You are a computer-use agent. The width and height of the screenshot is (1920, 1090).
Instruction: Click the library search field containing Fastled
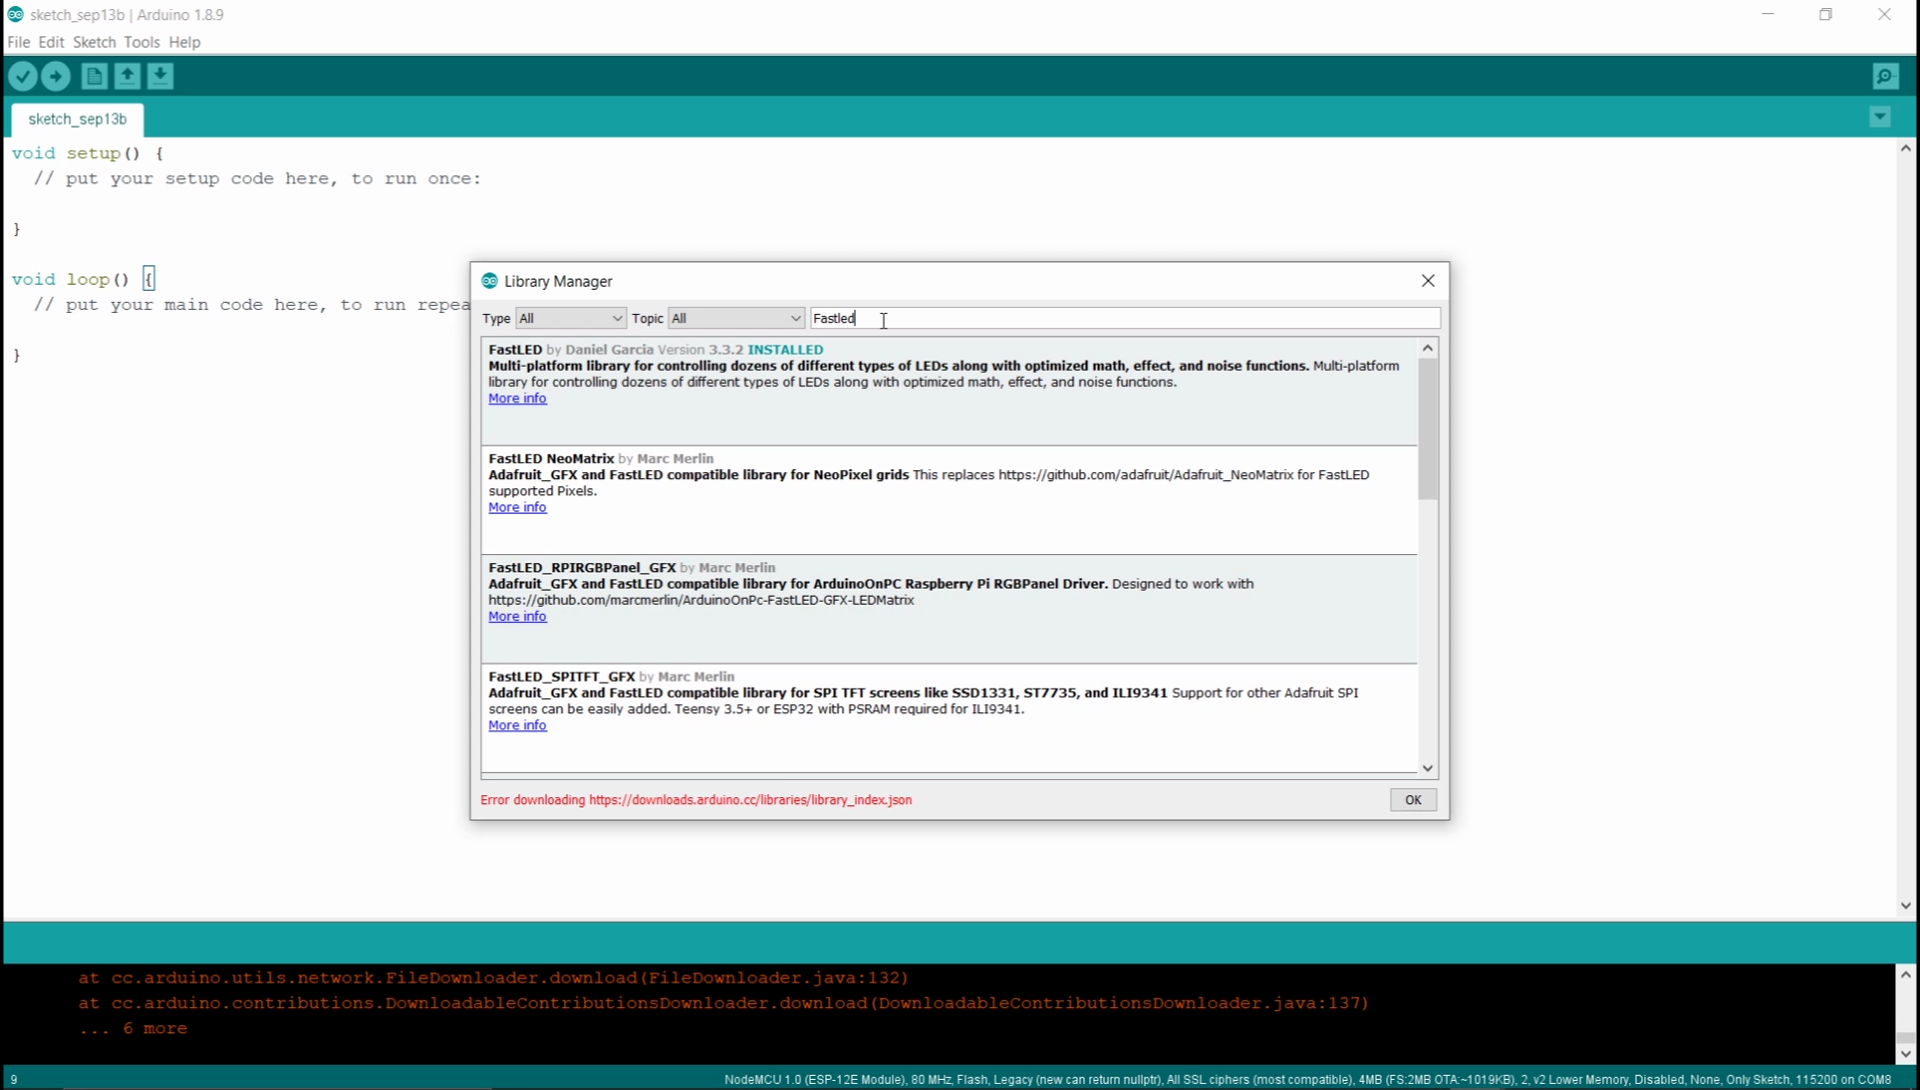(1125, 318)
